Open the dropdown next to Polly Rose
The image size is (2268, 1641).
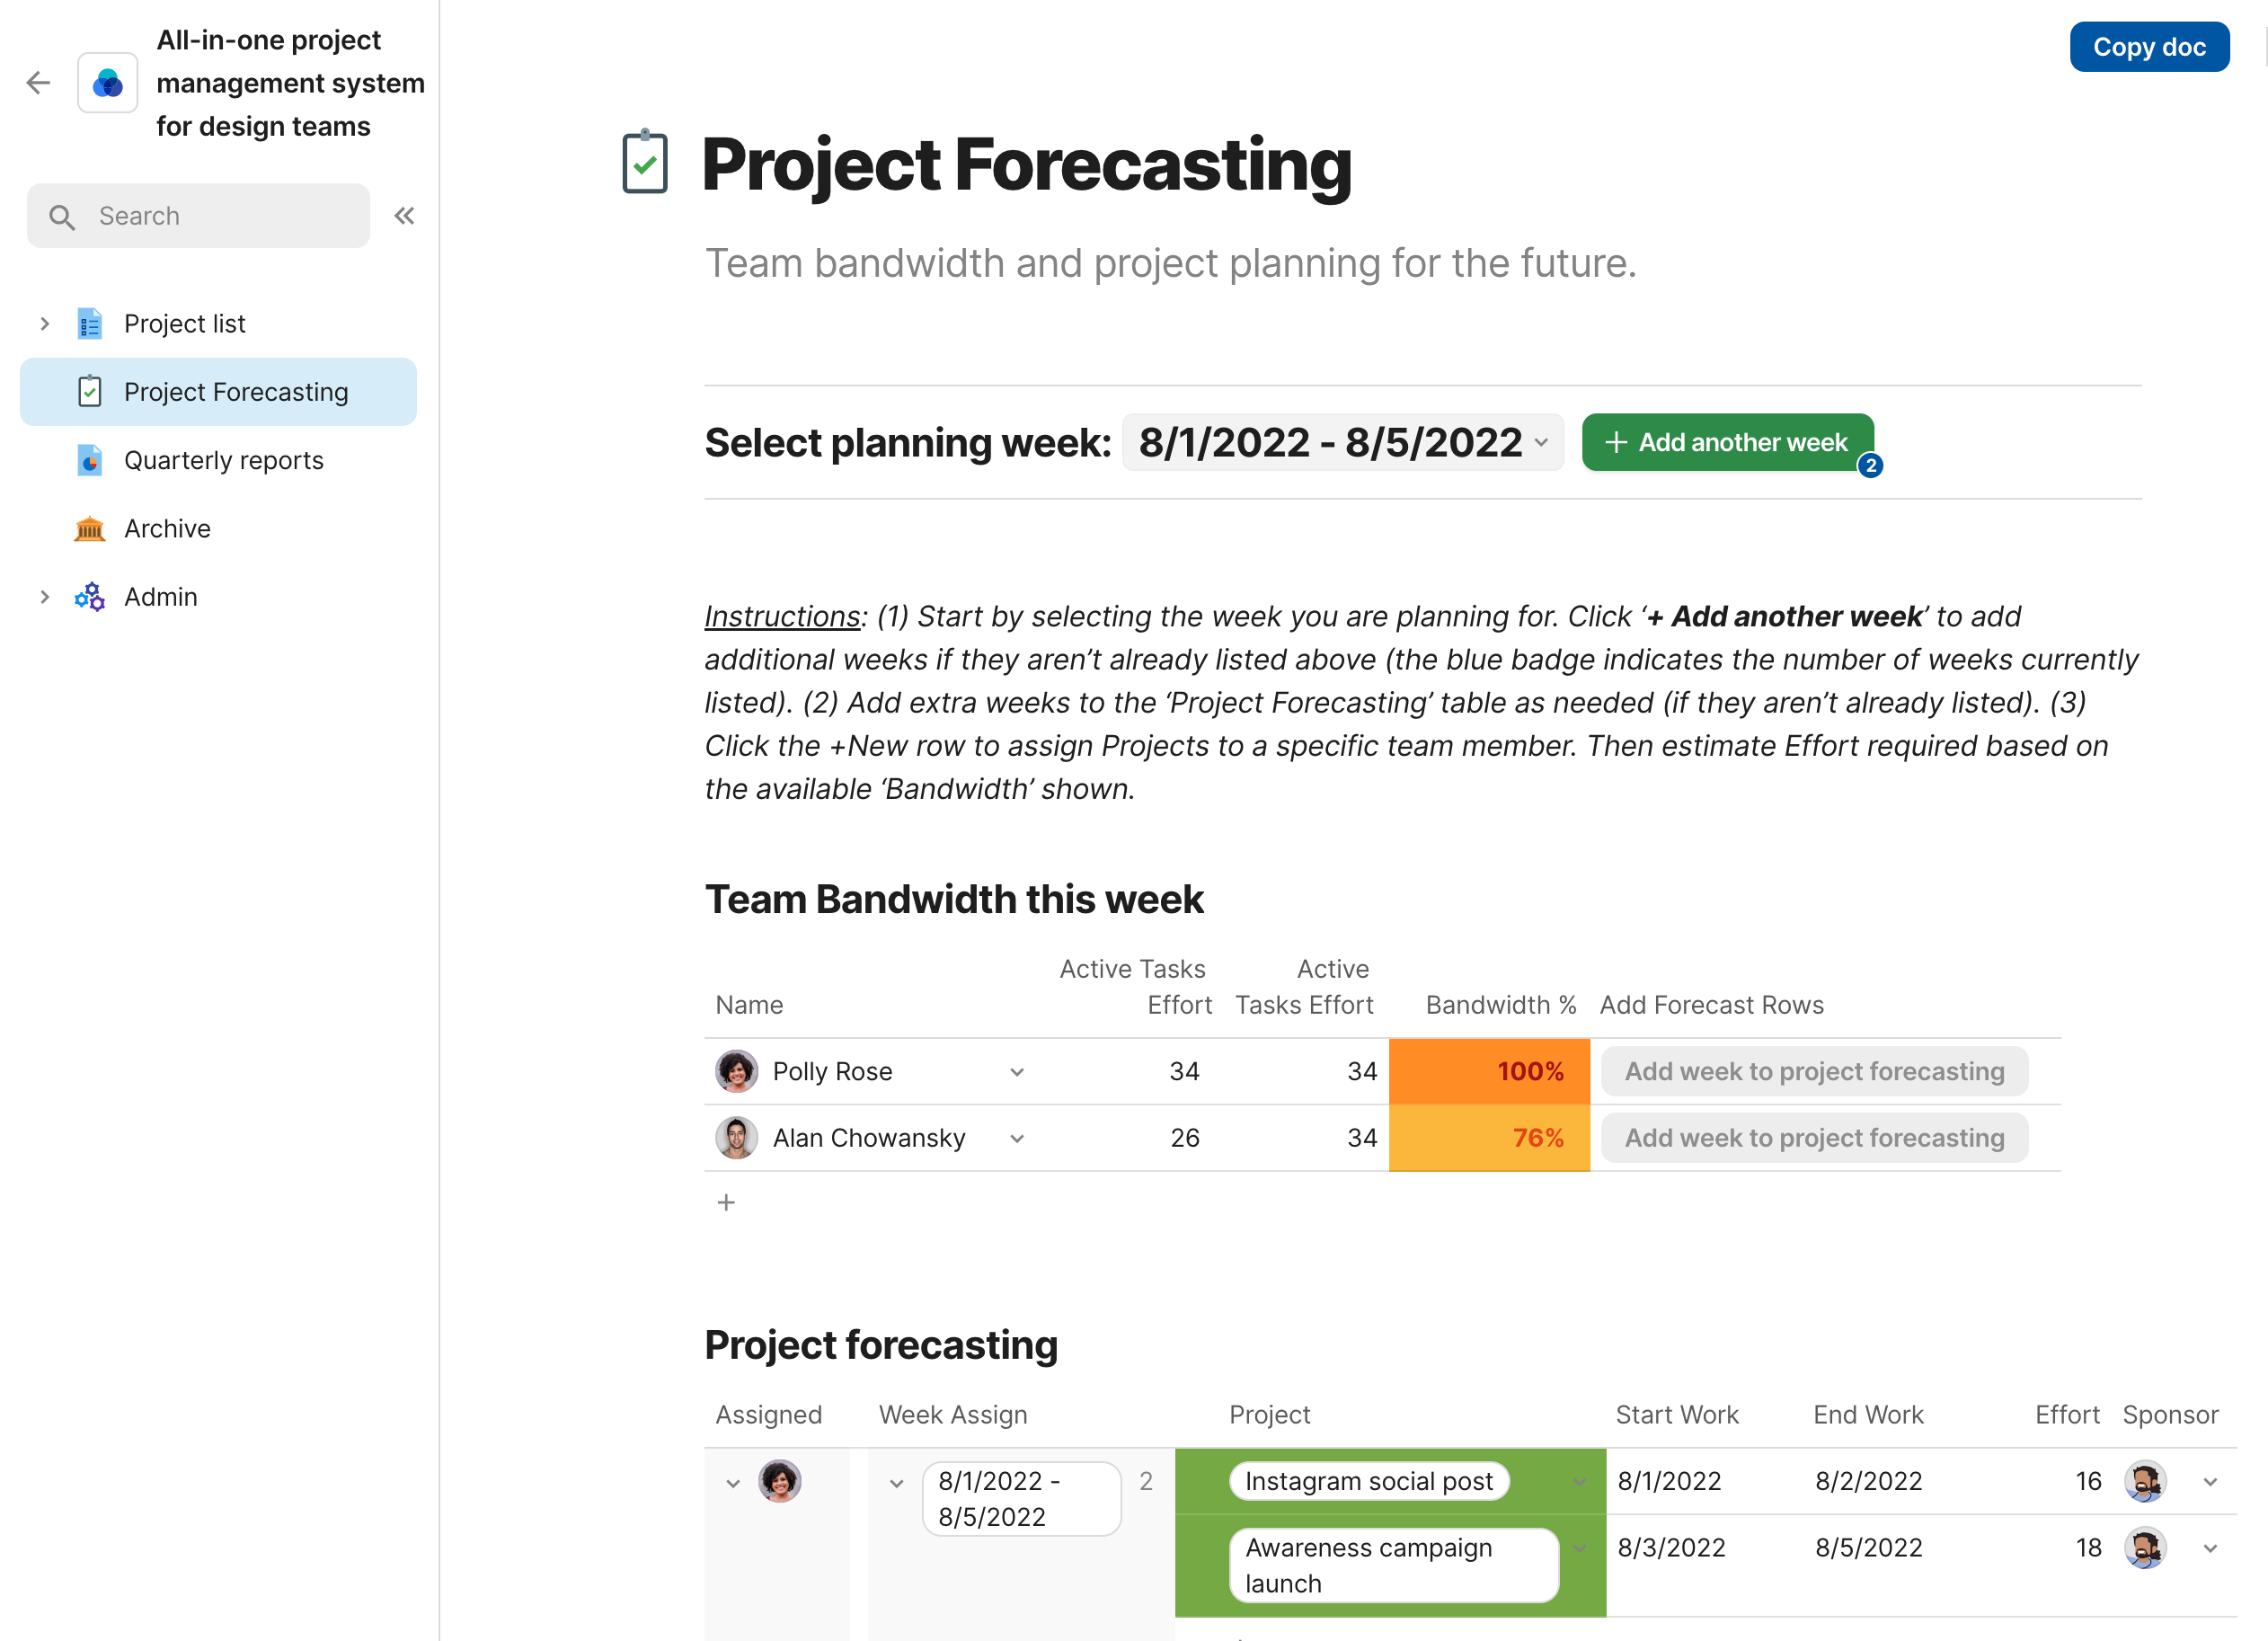click(1017, 1071)
